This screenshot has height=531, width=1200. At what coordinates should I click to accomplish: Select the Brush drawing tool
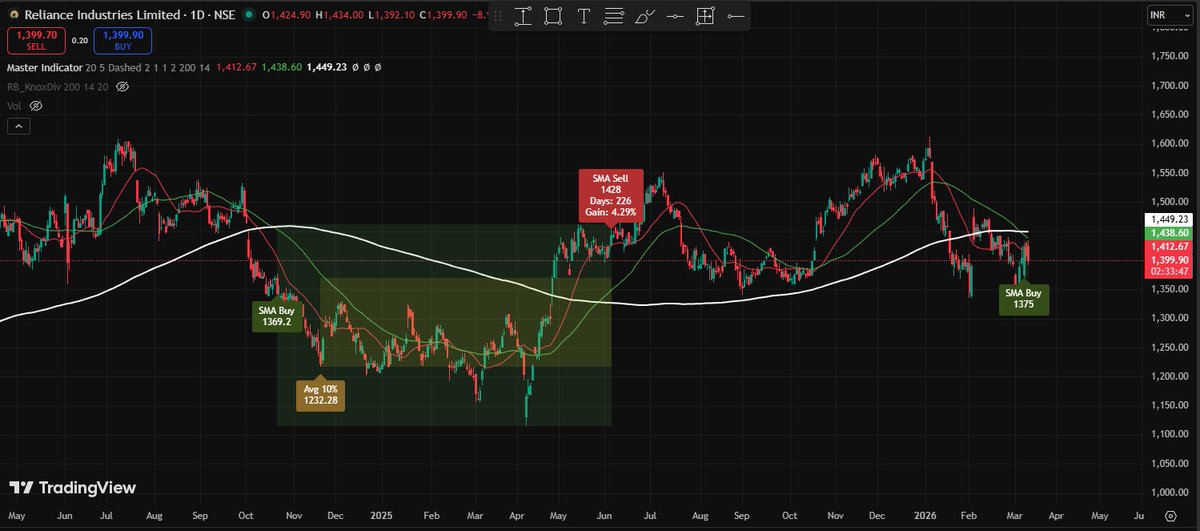pos(645,17)
